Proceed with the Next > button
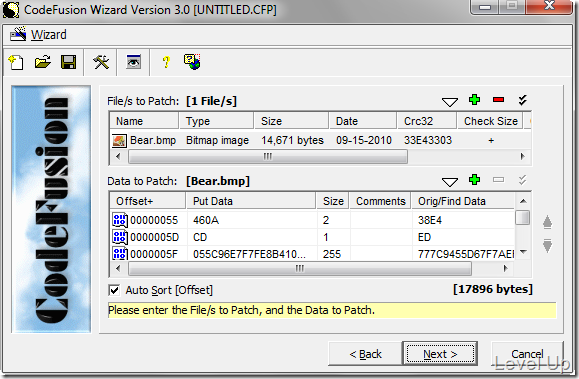Viewport: 579px width, 379px height. [440, 354]
